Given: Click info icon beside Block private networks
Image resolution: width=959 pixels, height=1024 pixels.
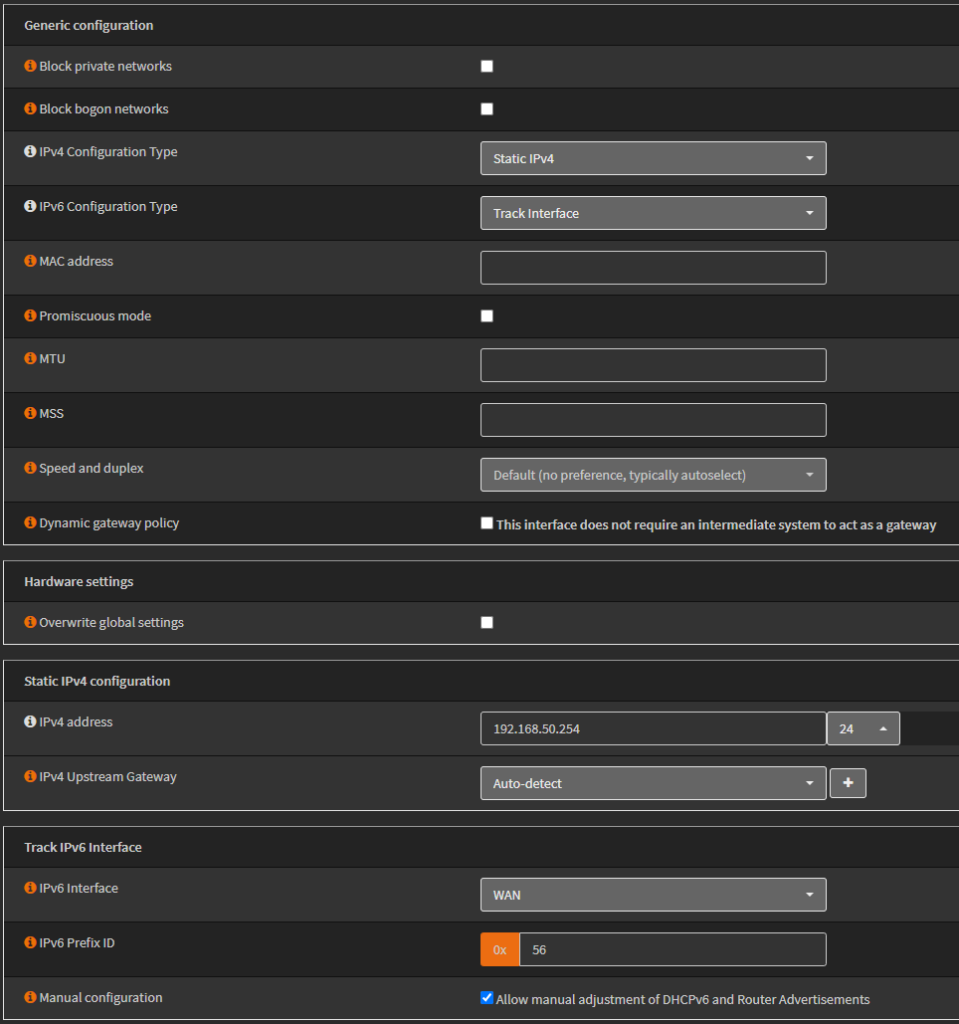Looking at the screenshot, I should pyautogui.click(x=30, y=67).
